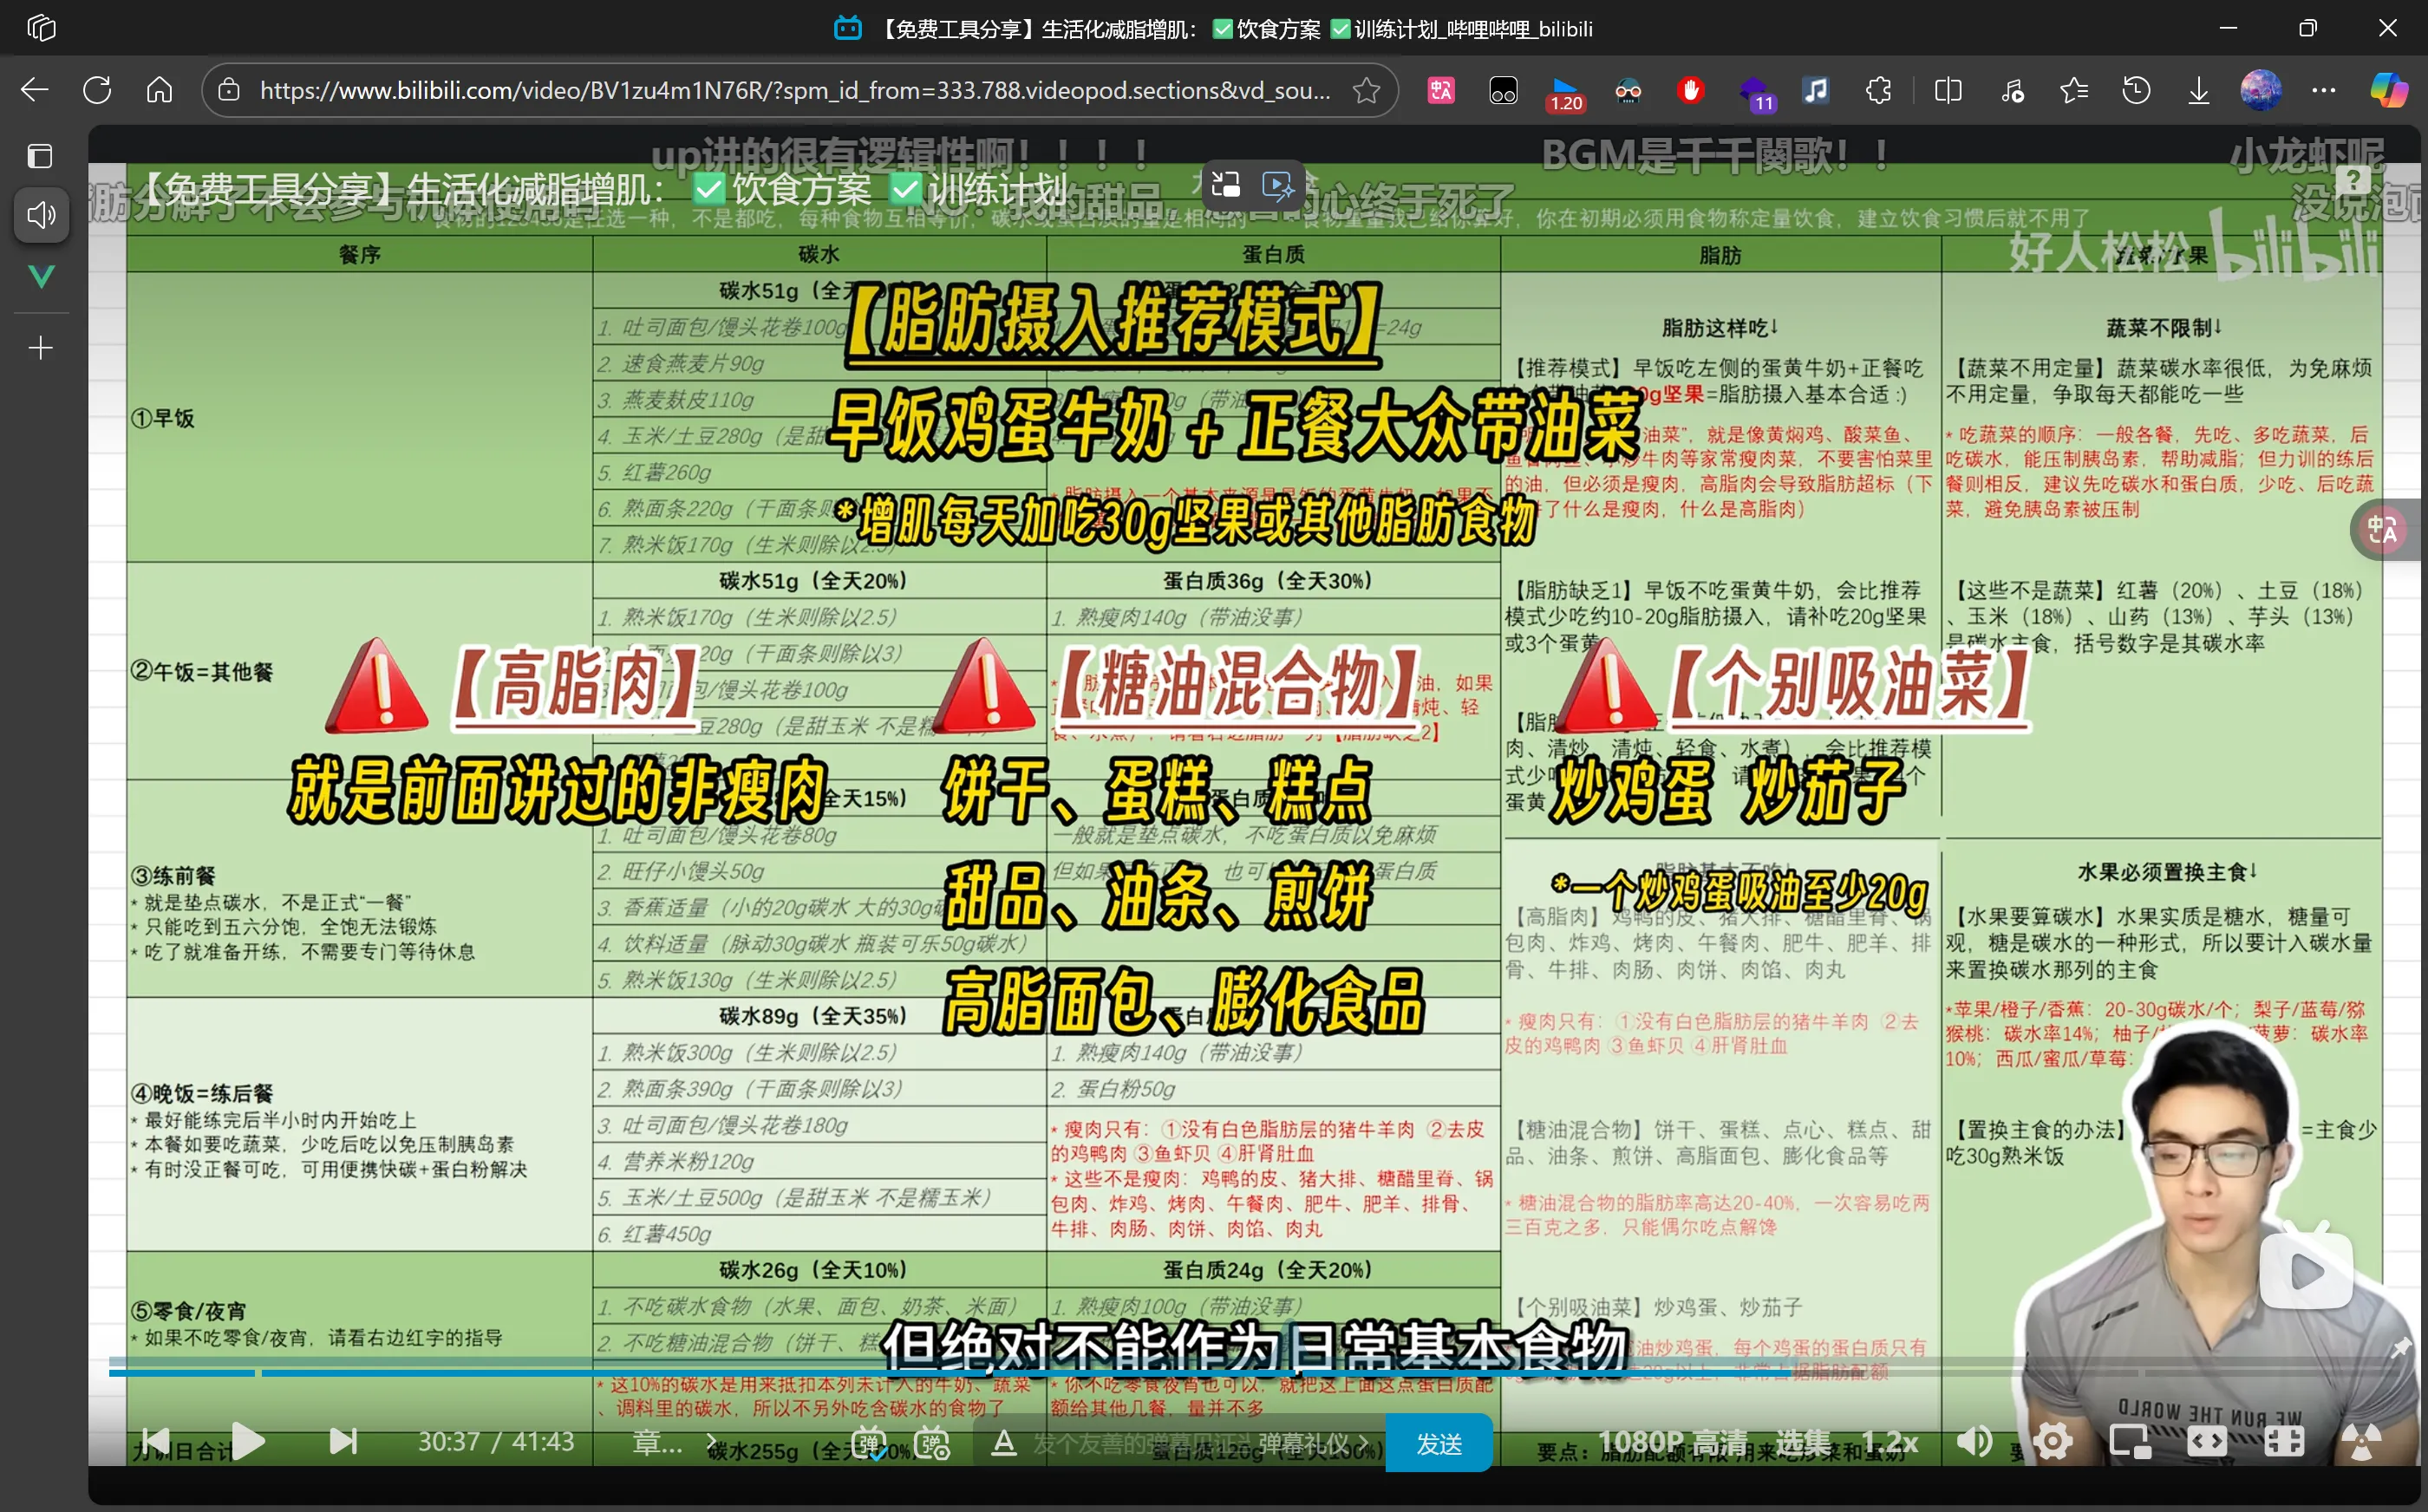Image resolution: width=2428 pixels, height=1512 pixels.
Task: Add this page to favorites star
Action: (1366, 90)
